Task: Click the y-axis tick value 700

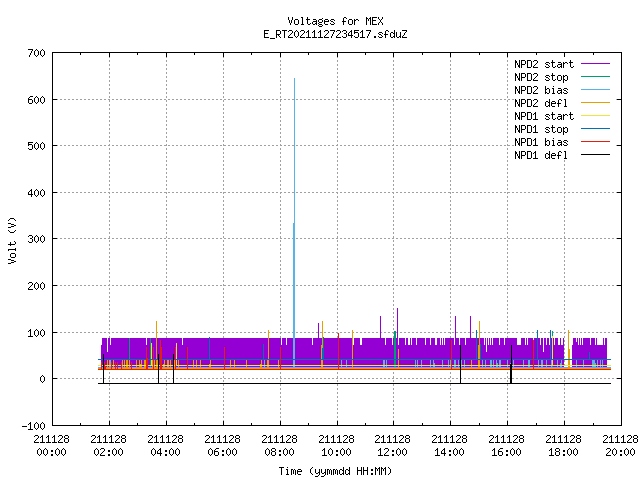Action: 36,53
